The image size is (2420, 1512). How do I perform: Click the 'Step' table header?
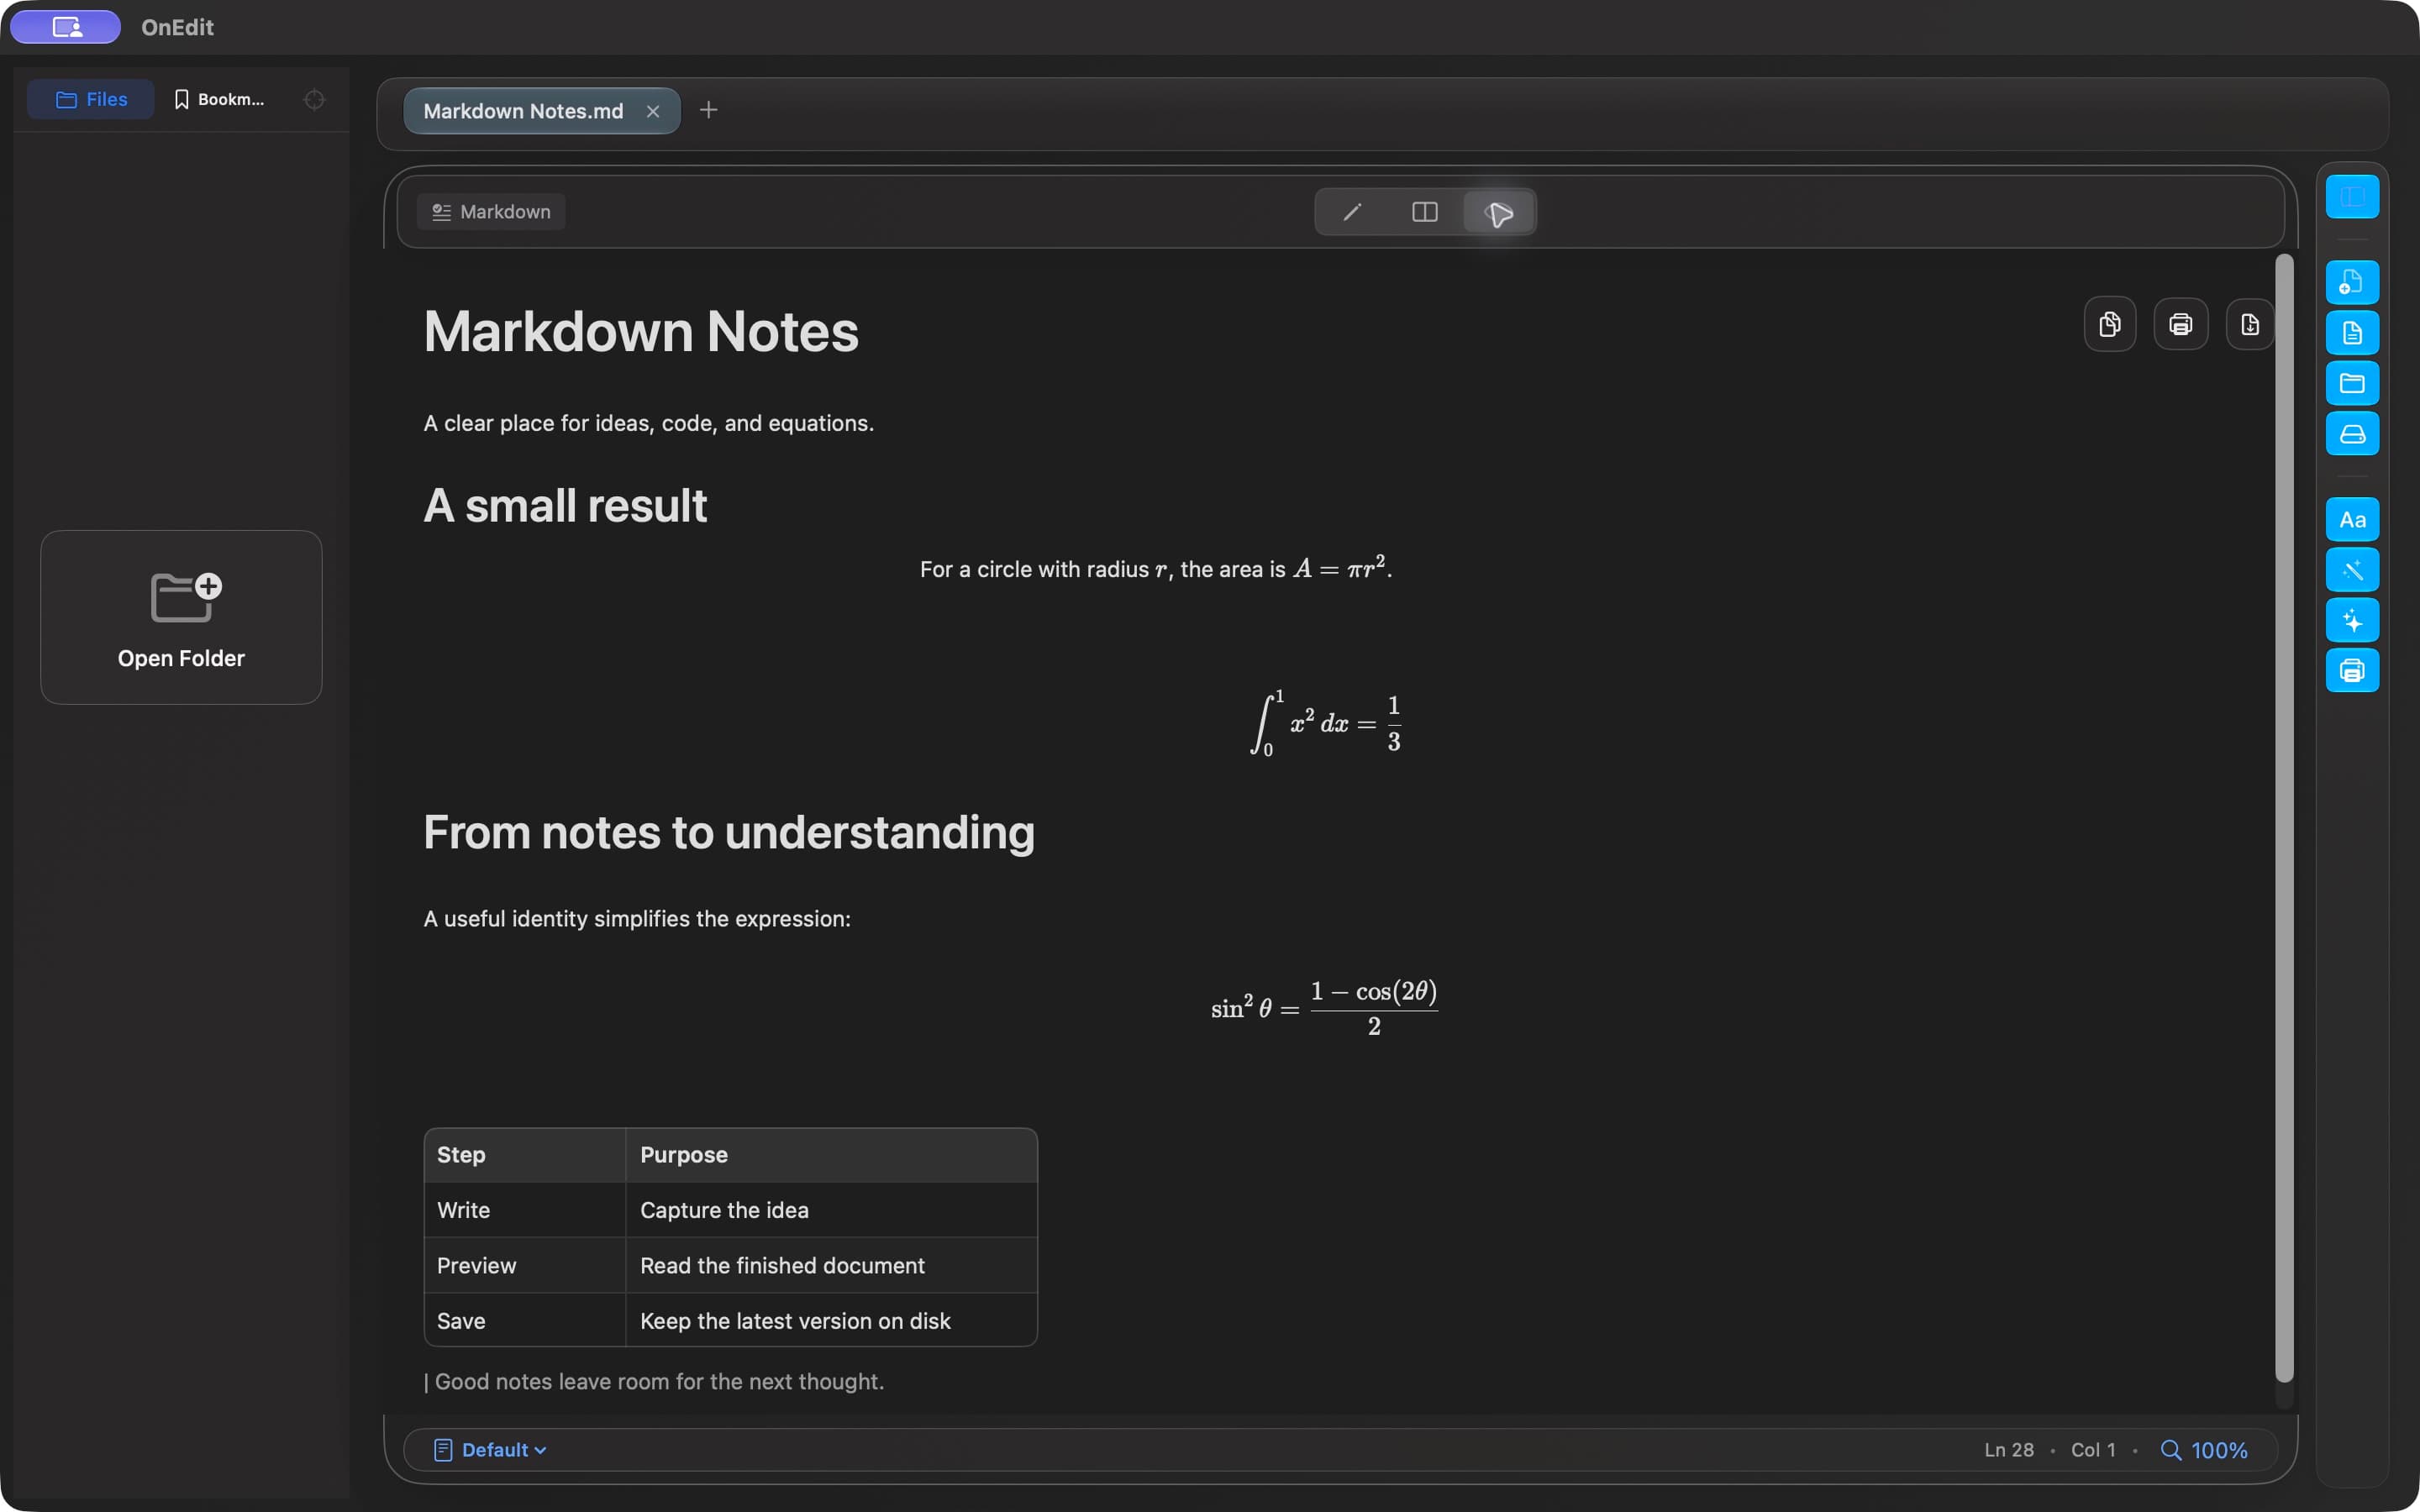point(525,1155)
